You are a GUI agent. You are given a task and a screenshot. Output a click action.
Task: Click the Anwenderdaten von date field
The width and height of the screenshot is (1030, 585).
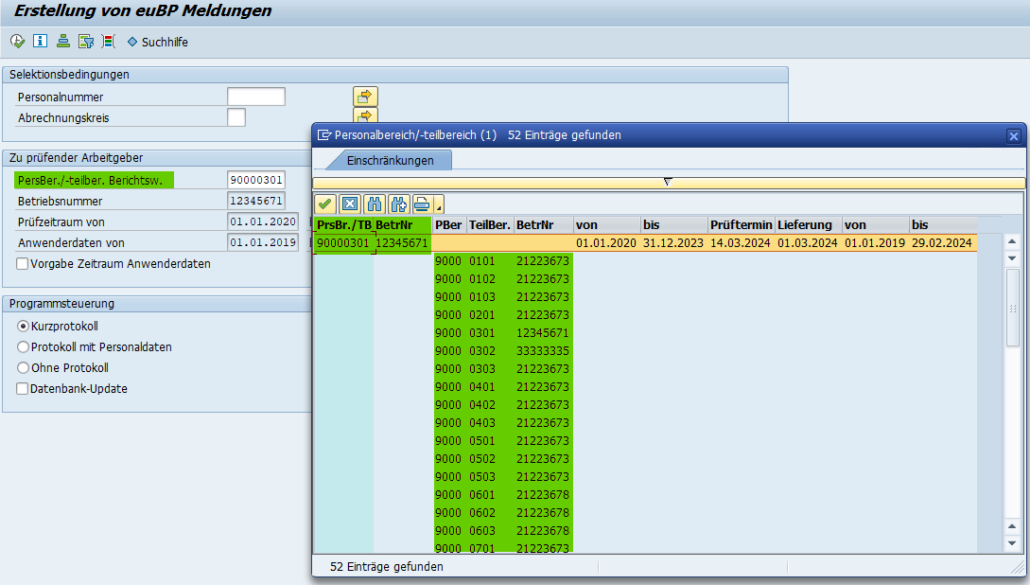pos(263,242)
